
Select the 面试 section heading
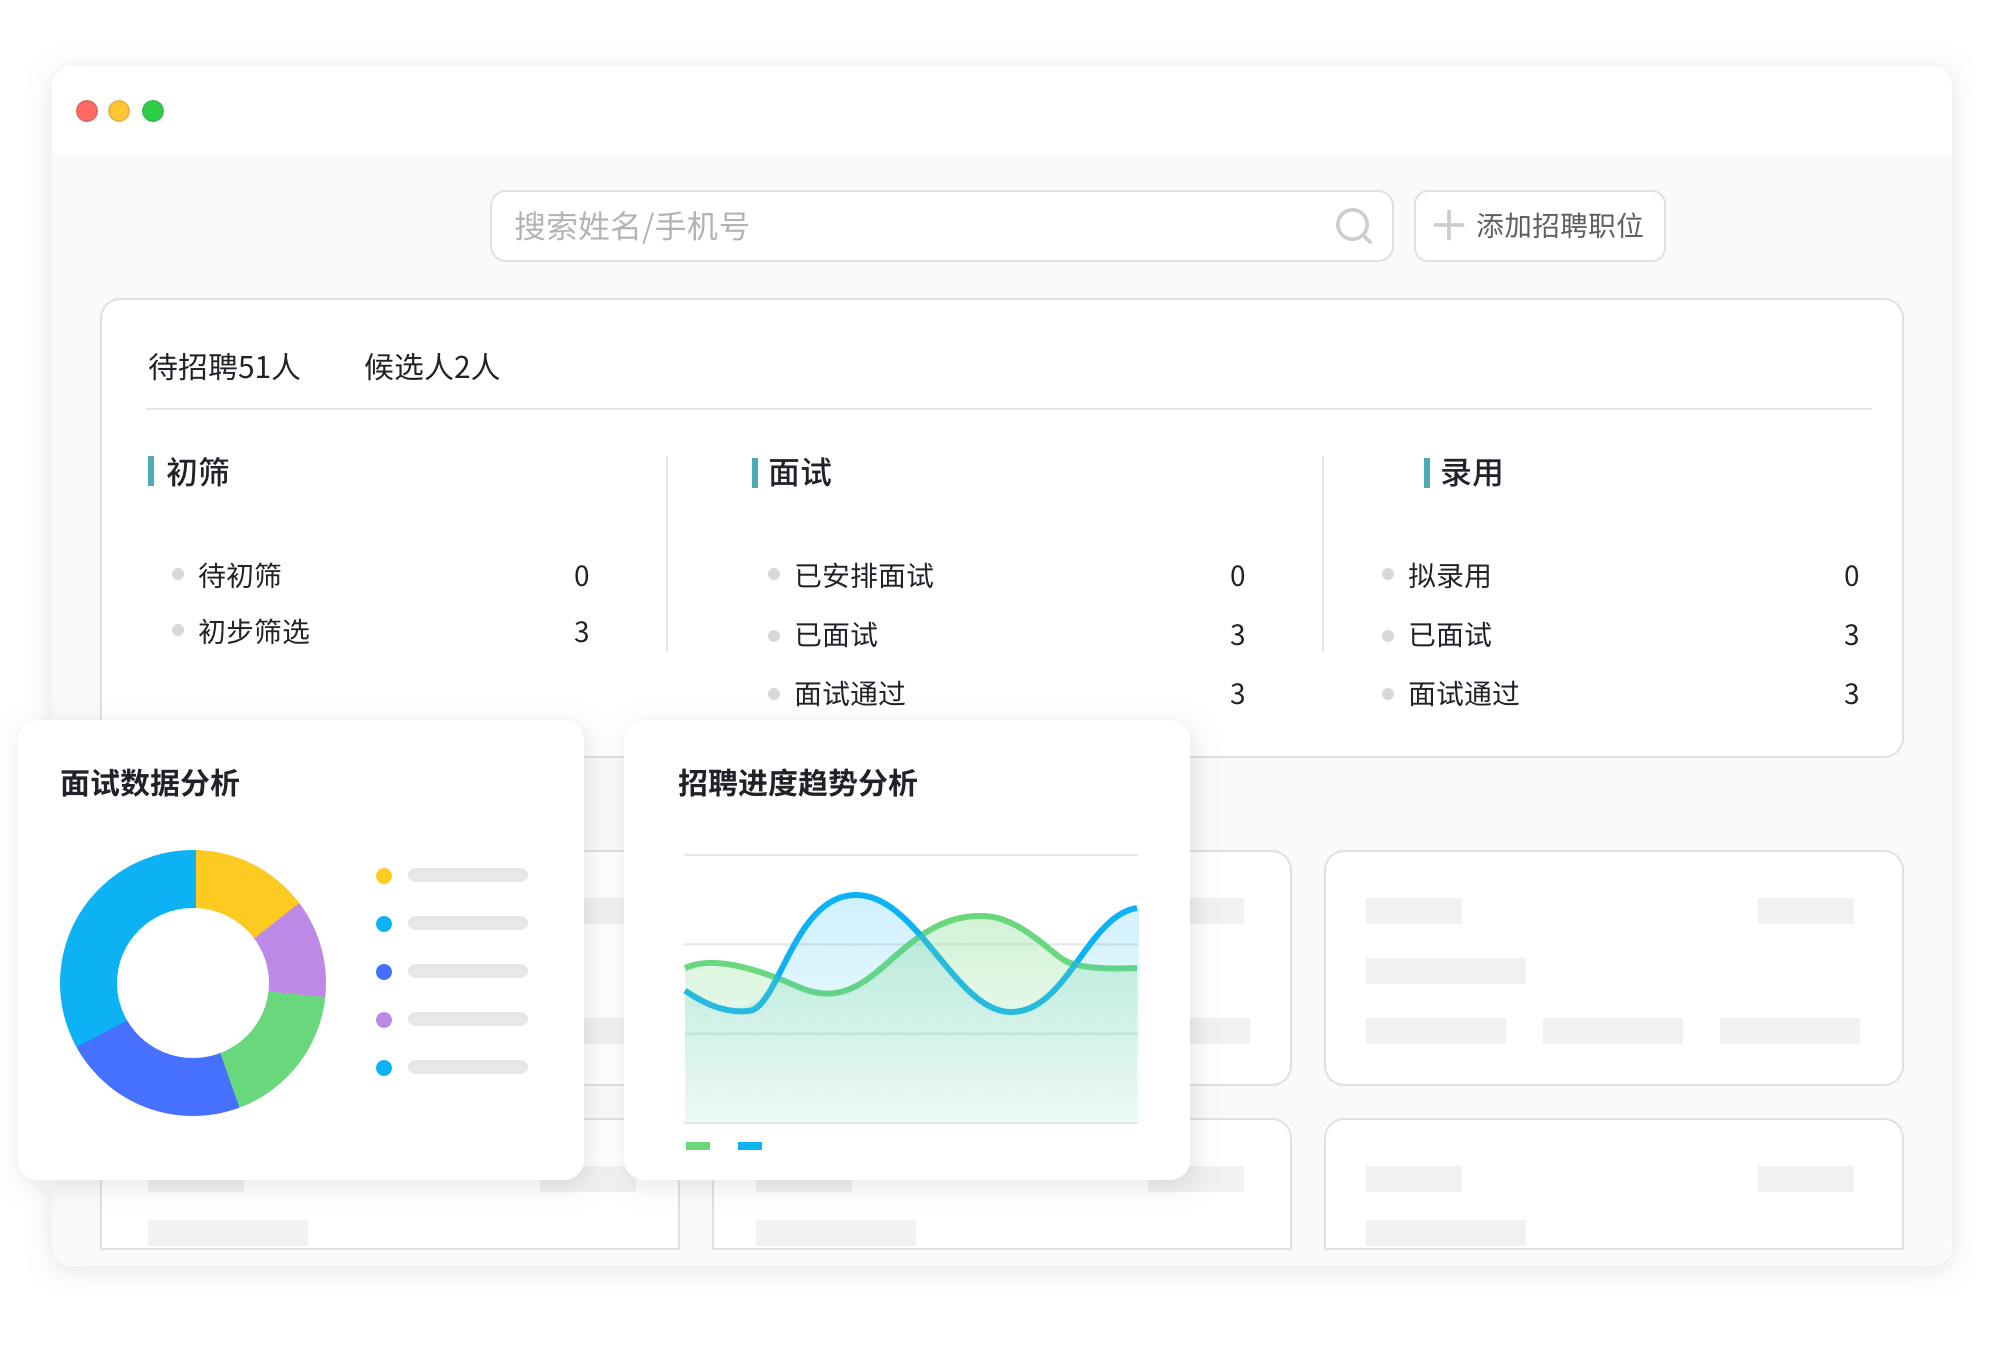[x=800, y=472]
